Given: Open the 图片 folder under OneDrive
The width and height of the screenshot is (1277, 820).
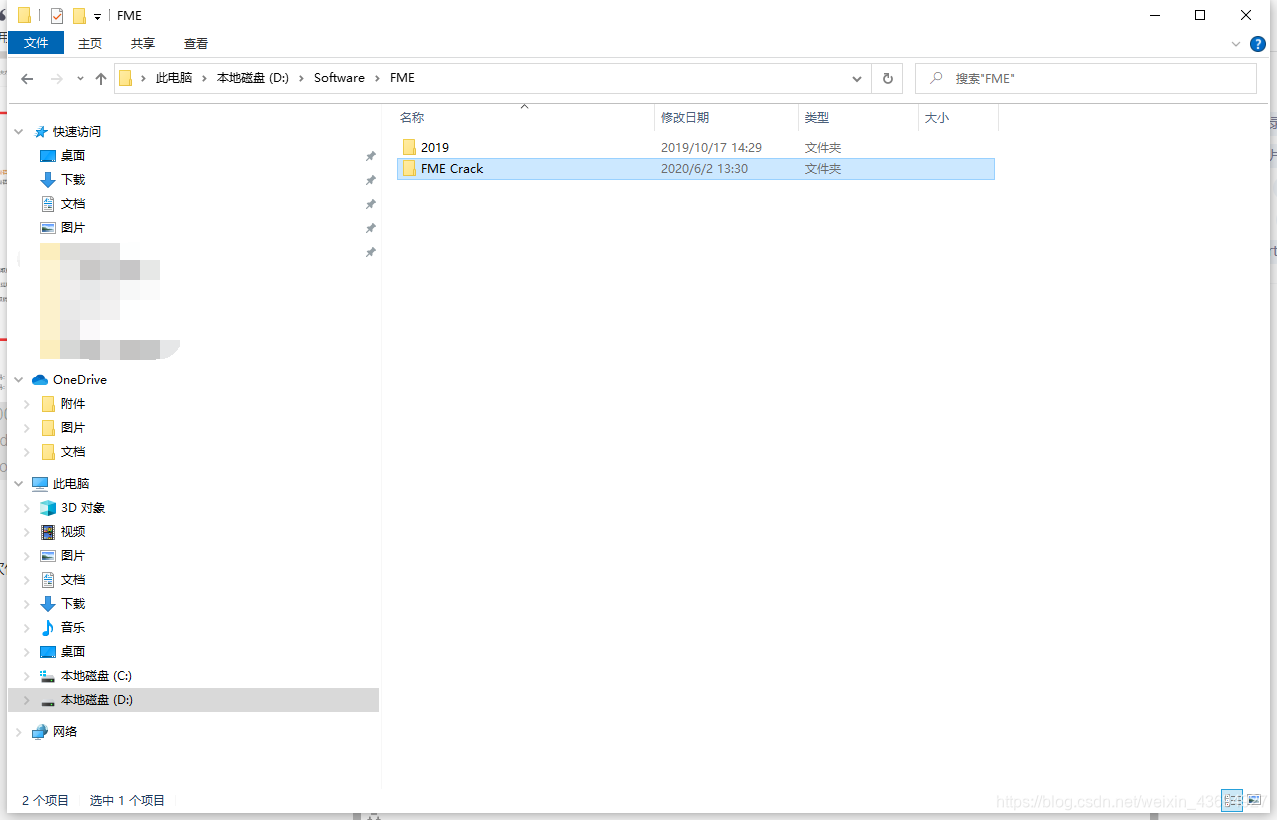Looking at the screenshot, I should (73, 428).
